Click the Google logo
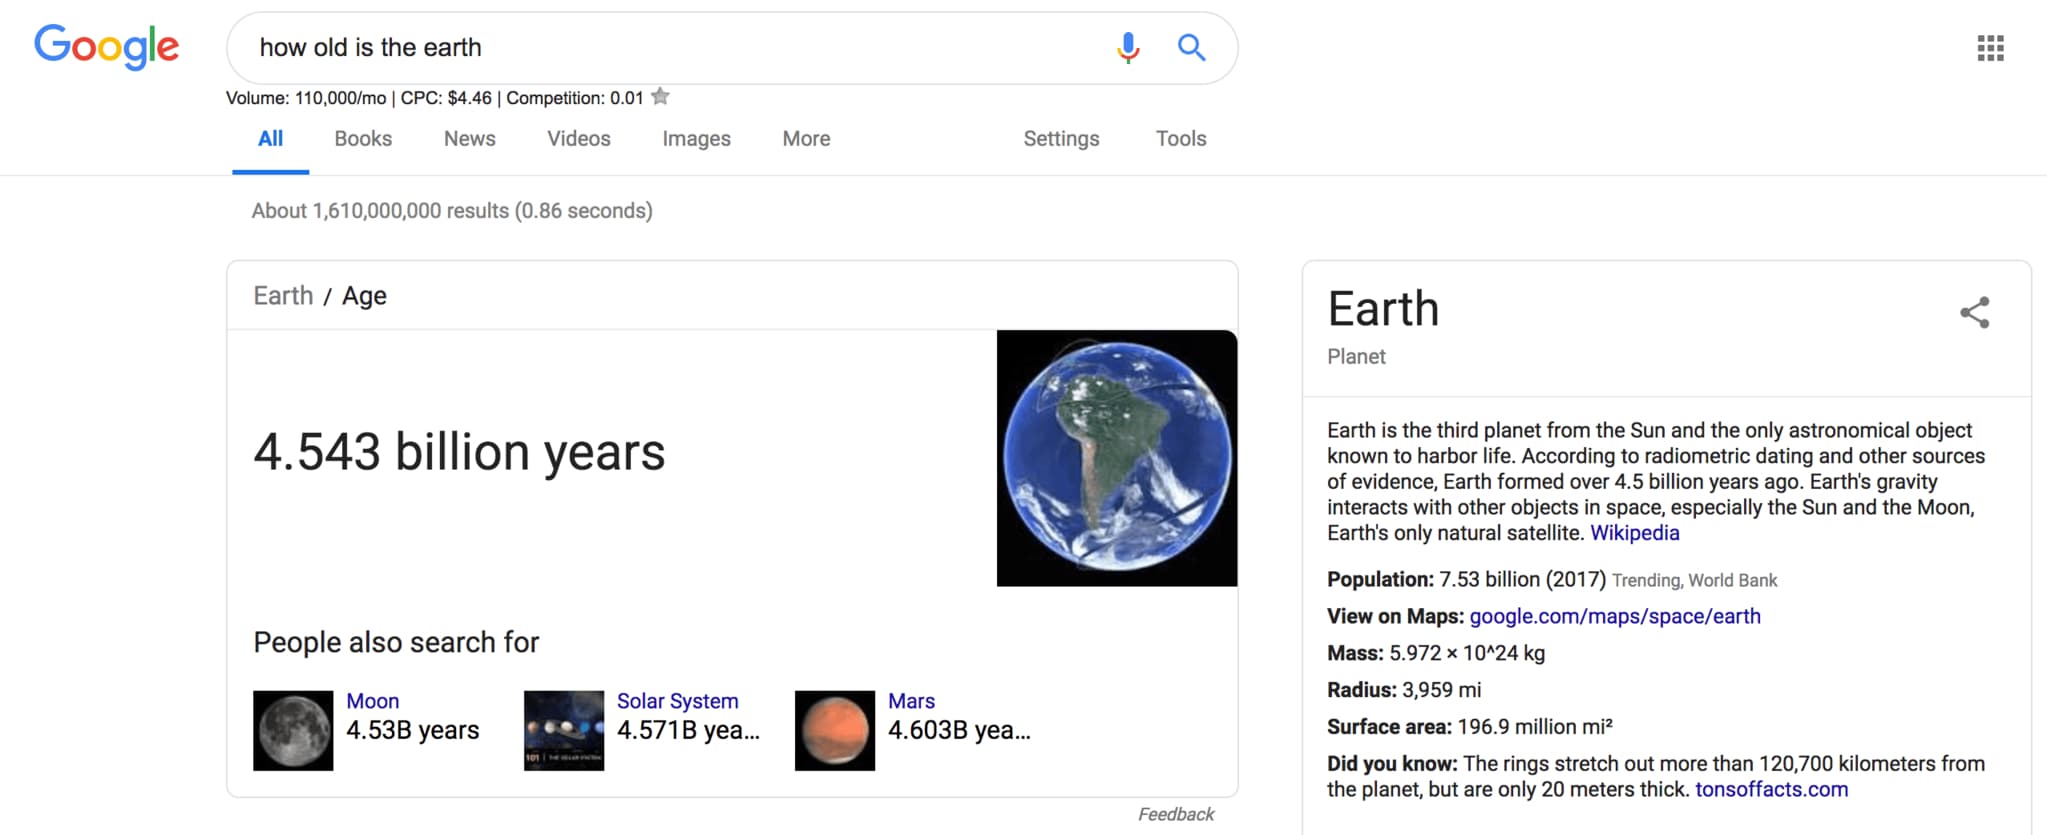This screenshot has width=2047, height=835. (x=107, y=47)
